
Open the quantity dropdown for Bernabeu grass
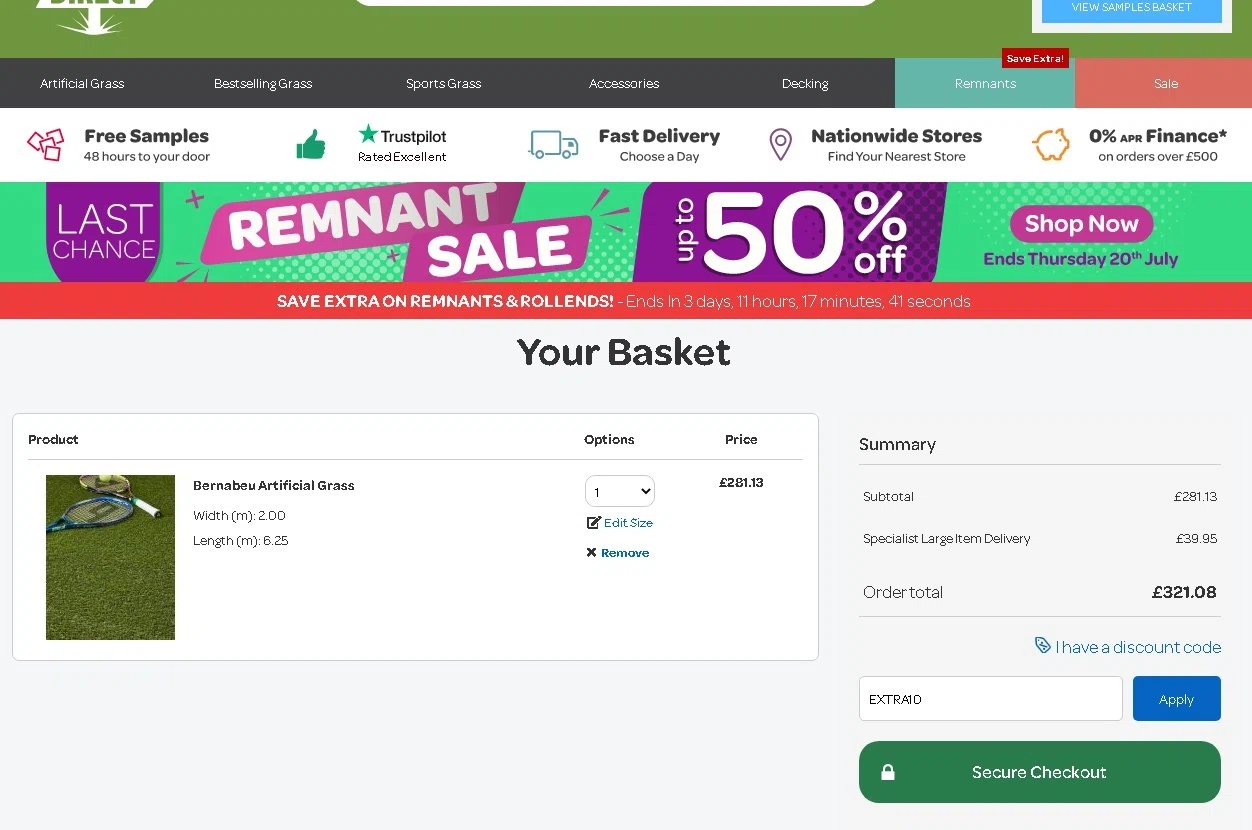pos(620,492)
